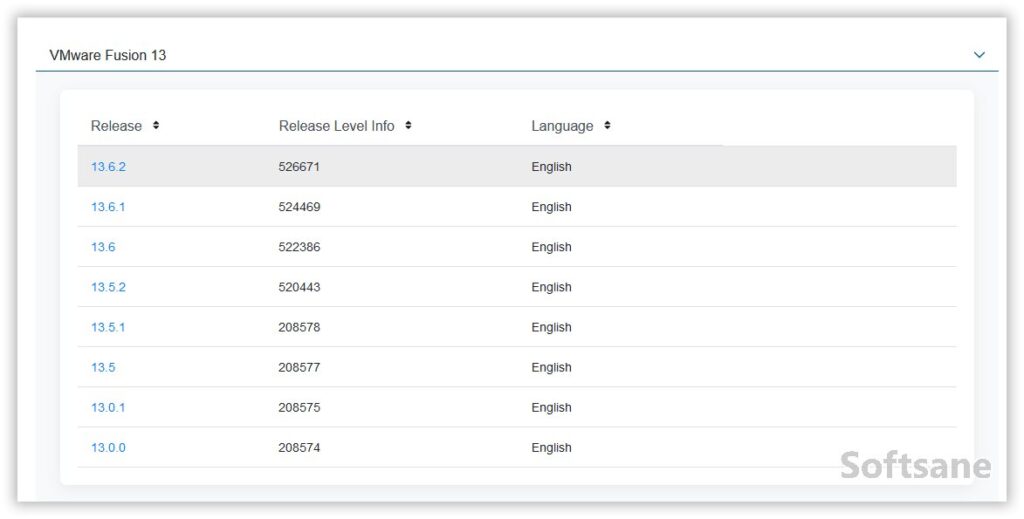Click English in the 13.6 row
1024x519 pixels.
click(x=551, y=247)
